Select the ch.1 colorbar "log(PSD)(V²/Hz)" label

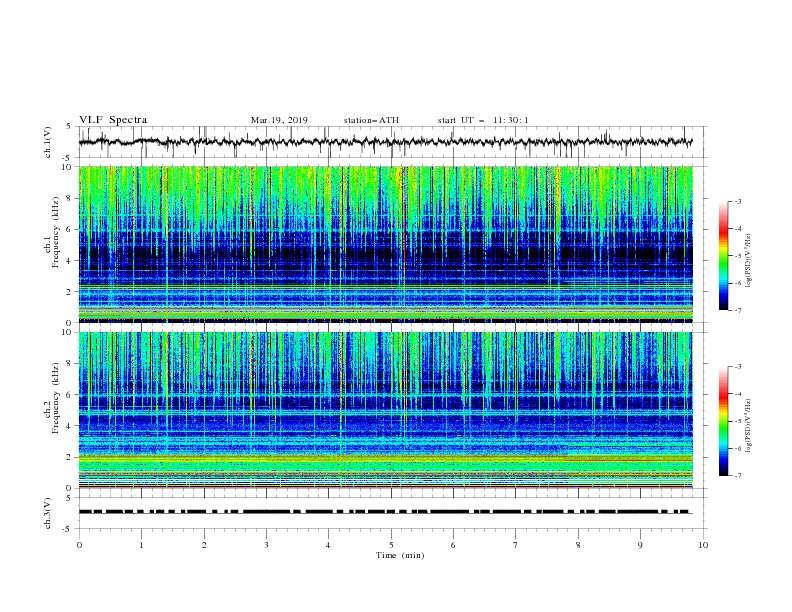(750, 261)
